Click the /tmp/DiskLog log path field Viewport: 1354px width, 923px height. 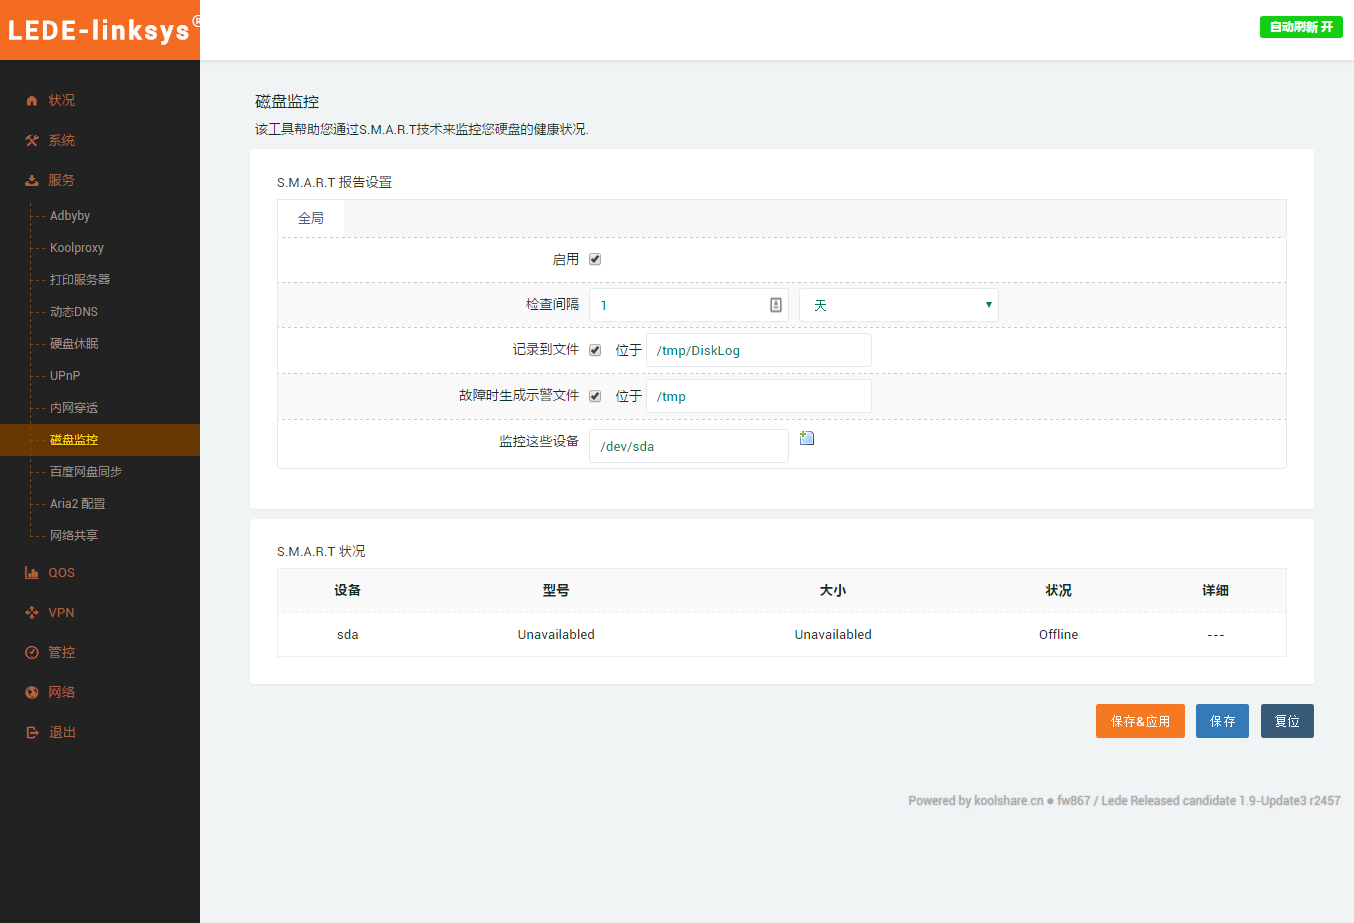[758, 350]
